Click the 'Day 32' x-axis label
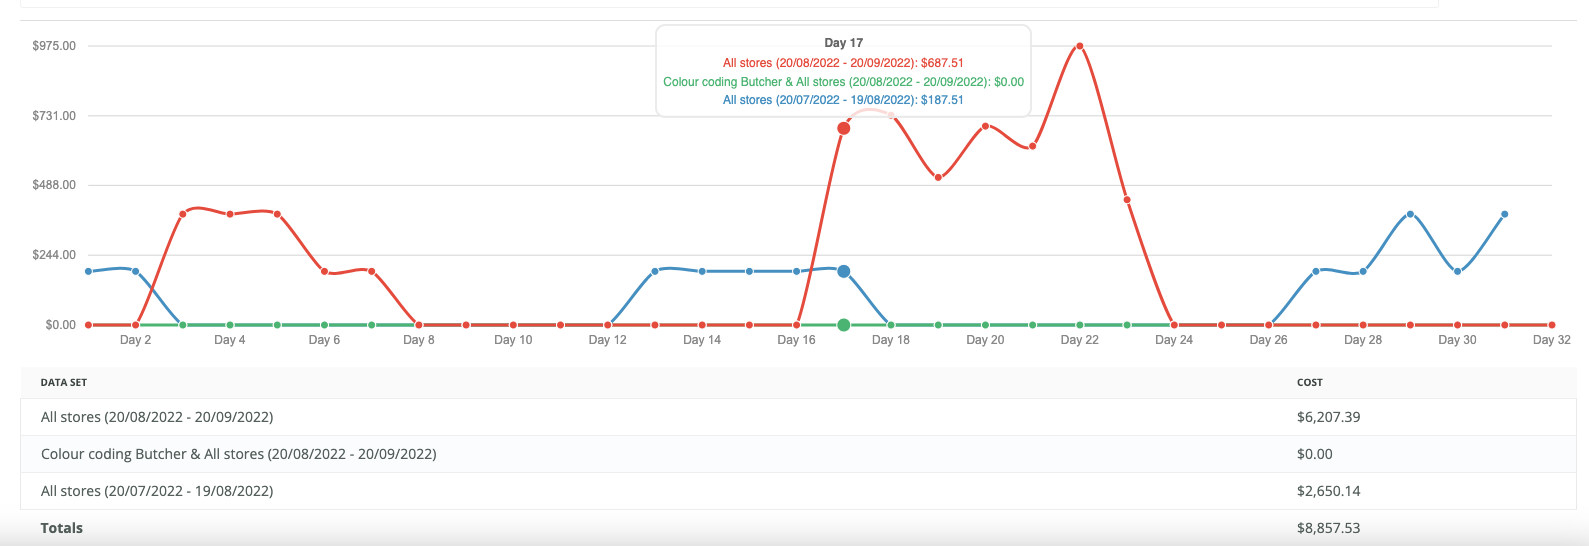1589x546 pixels. point(1552,340)
